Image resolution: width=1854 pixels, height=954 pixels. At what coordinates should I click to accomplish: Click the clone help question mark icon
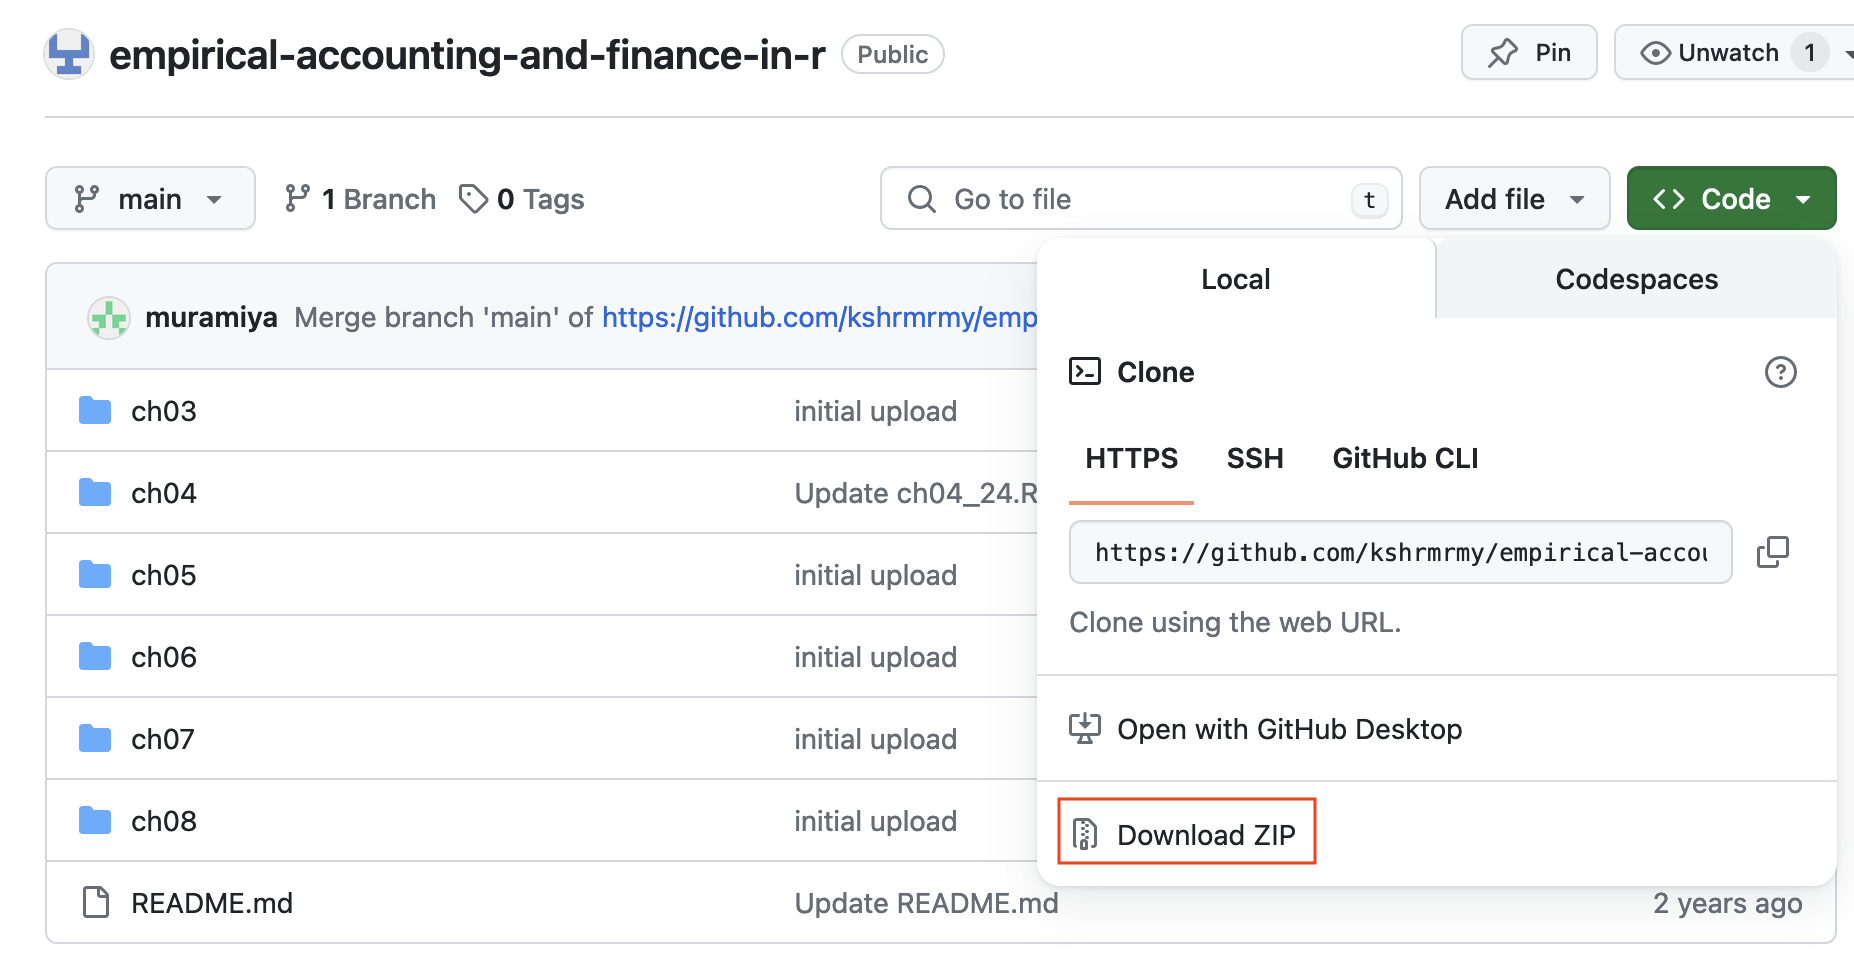1780,372
